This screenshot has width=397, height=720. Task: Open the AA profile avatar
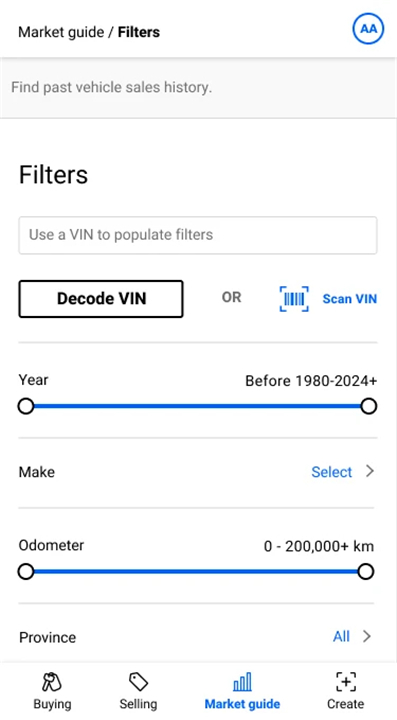[x=368, y=29]
